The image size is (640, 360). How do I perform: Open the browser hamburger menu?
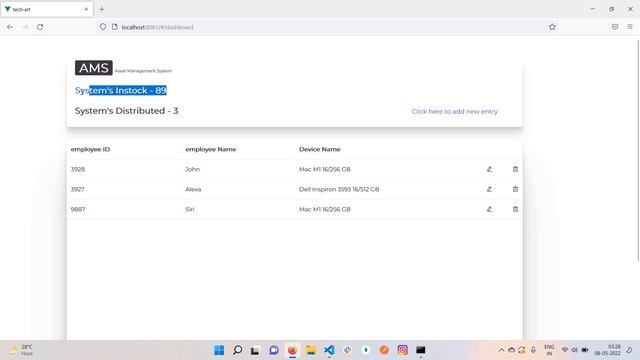(630, 27)
